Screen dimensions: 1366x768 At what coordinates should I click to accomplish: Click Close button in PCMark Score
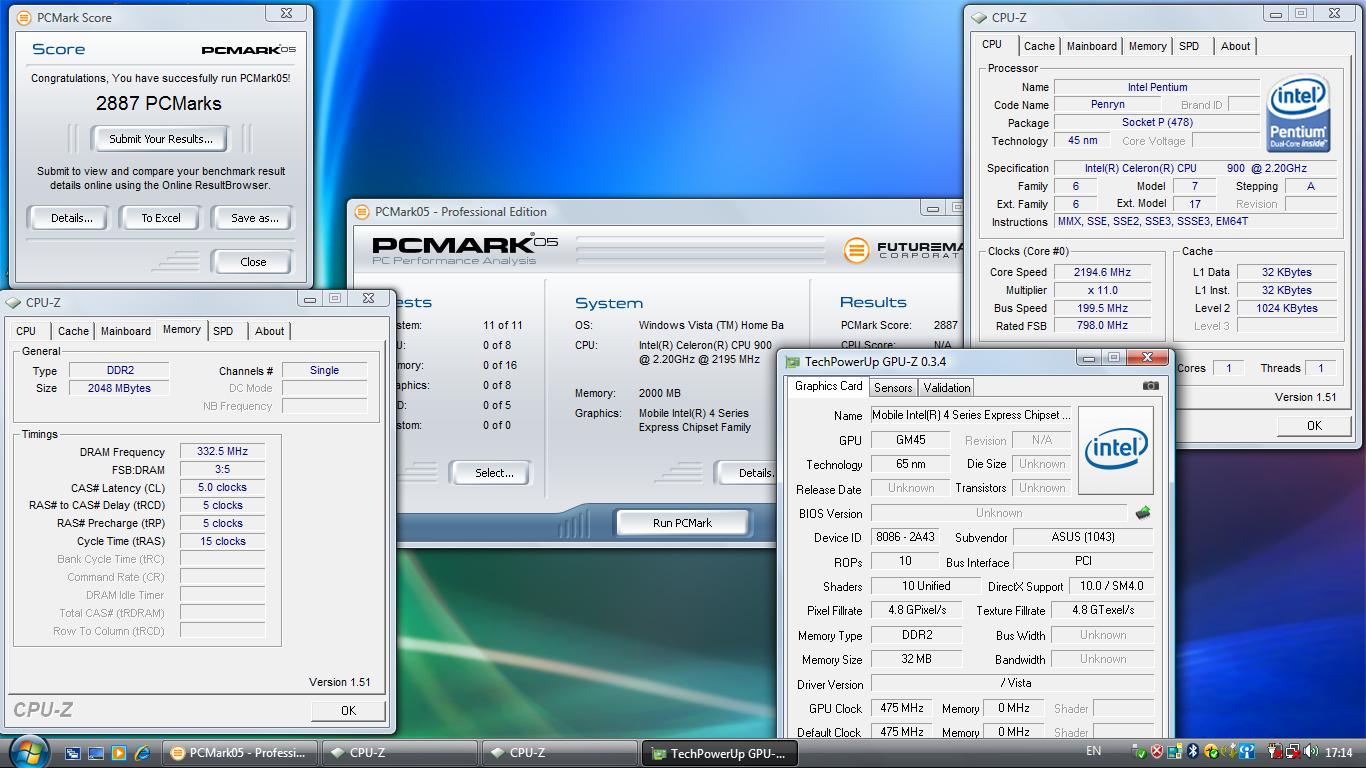[x=253, y=262]
